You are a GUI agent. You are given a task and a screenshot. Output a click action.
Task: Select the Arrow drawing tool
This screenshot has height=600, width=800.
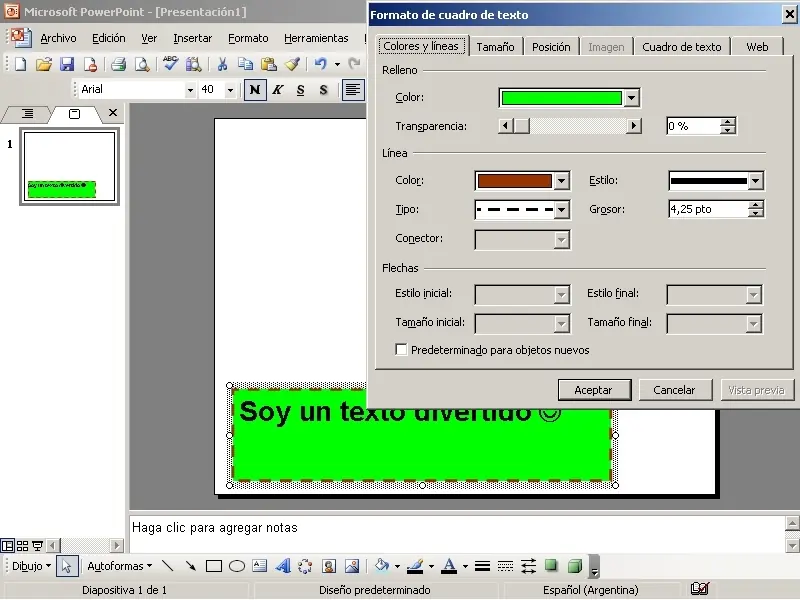coord(190,566)
